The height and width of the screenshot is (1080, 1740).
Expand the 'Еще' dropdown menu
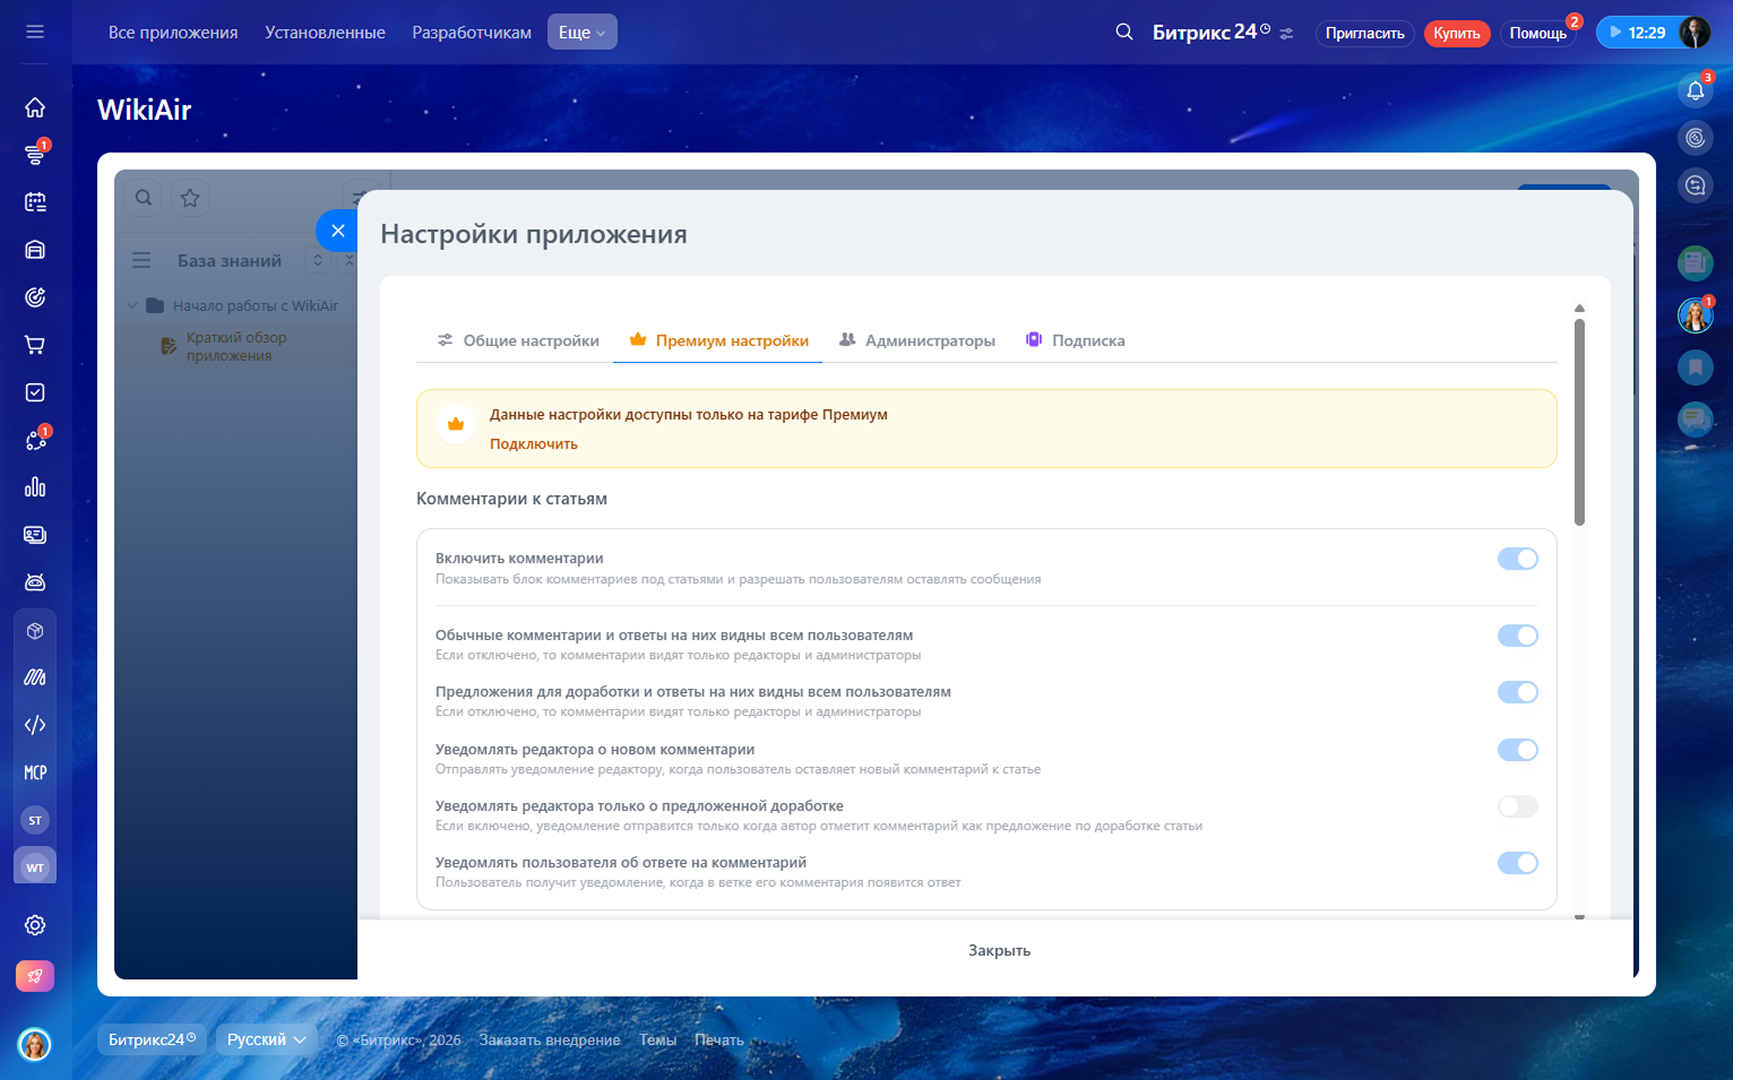(x=581, y=32)
